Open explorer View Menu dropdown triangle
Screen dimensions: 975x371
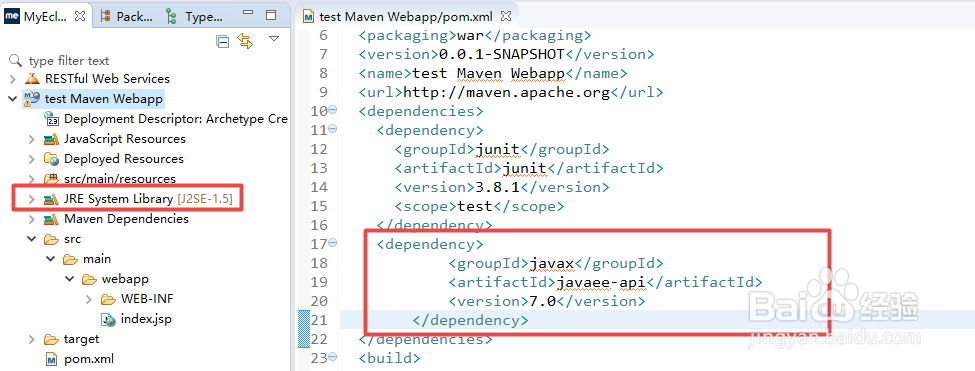pyautogui.click(x=274, y=39)
